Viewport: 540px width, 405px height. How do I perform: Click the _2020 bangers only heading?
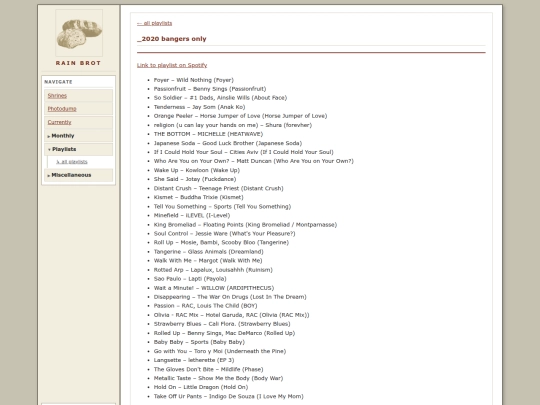tap(172, 39)
